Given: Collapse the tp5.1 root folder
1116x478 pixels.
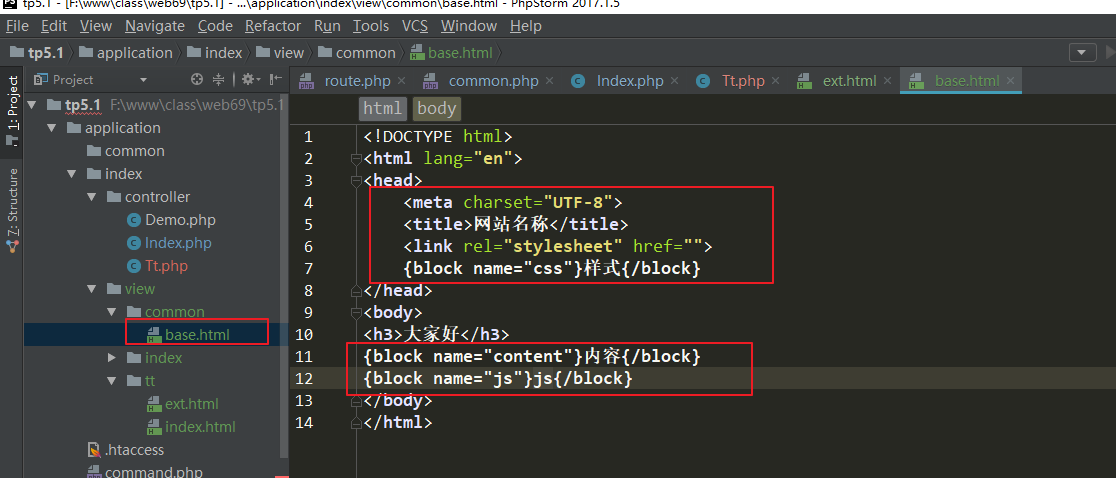Looking at the screenshot, I should pos(31,105).
